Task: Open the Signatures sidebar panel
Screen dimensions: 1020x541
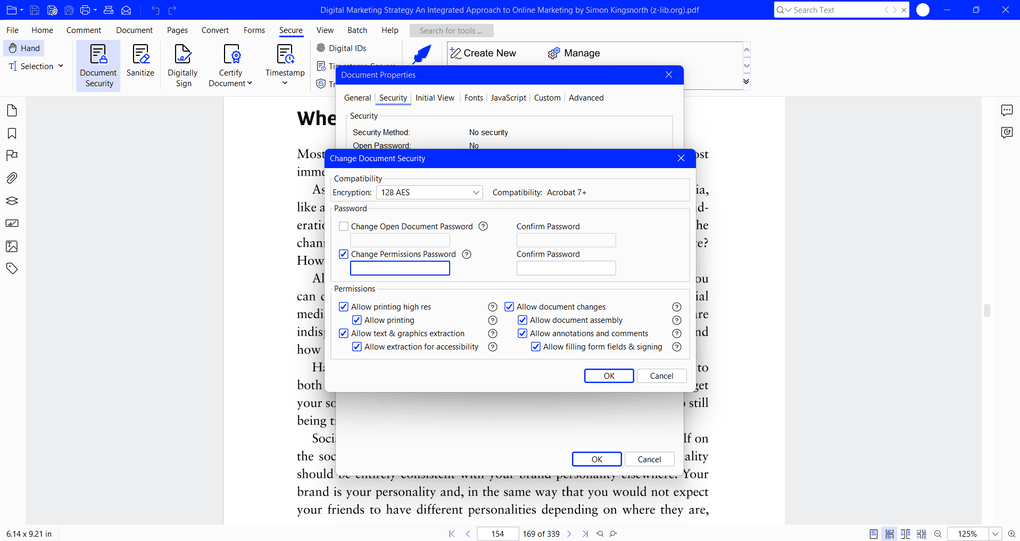Action: click(x=12, y=223)
